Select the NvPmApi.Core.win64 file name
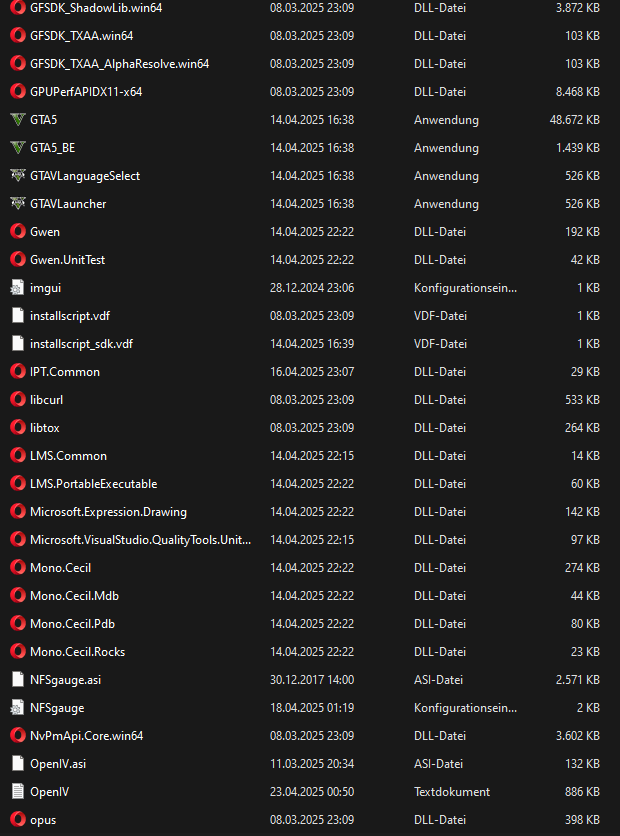 86,736
